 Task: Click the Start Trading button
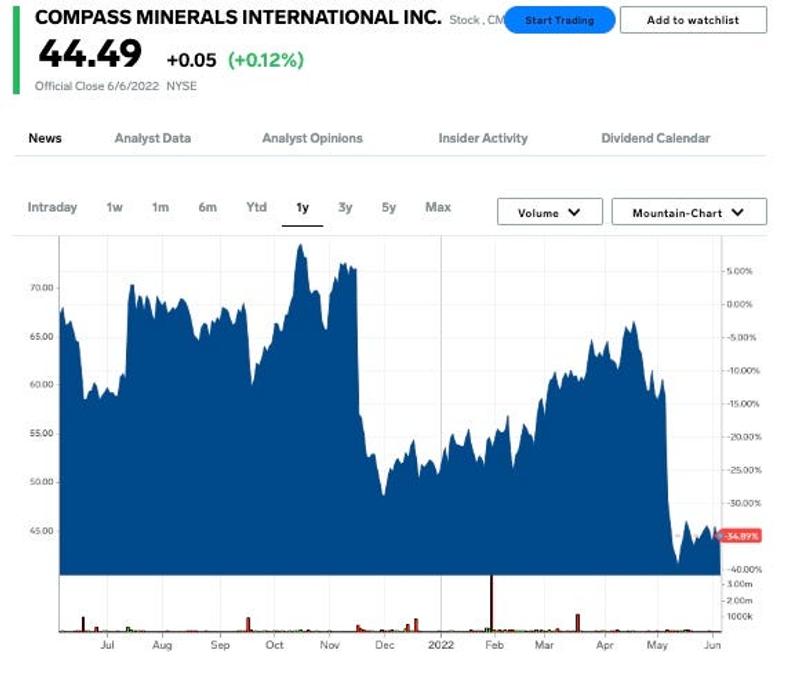tap(561, 19)
